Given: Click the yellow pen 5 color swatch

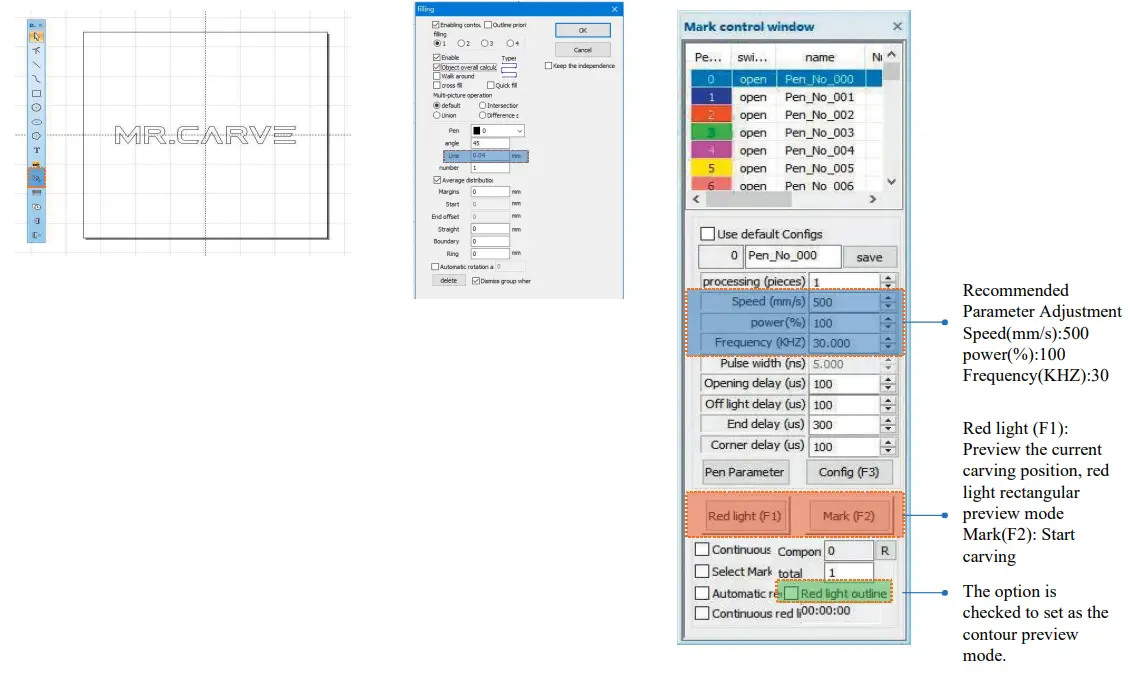Looking at the screenshot, I should click(711, 168).
